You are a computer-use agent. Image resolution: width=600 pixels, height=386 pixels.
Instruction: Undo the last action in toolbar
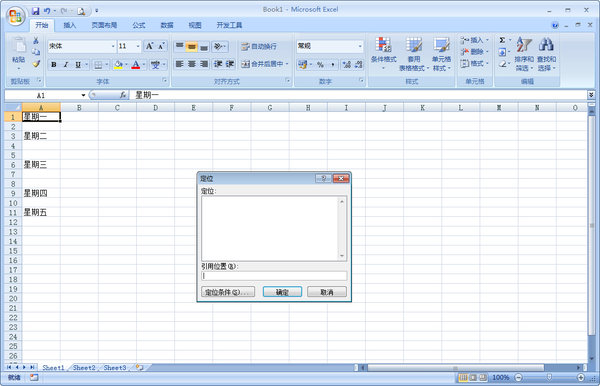(47, 11)
